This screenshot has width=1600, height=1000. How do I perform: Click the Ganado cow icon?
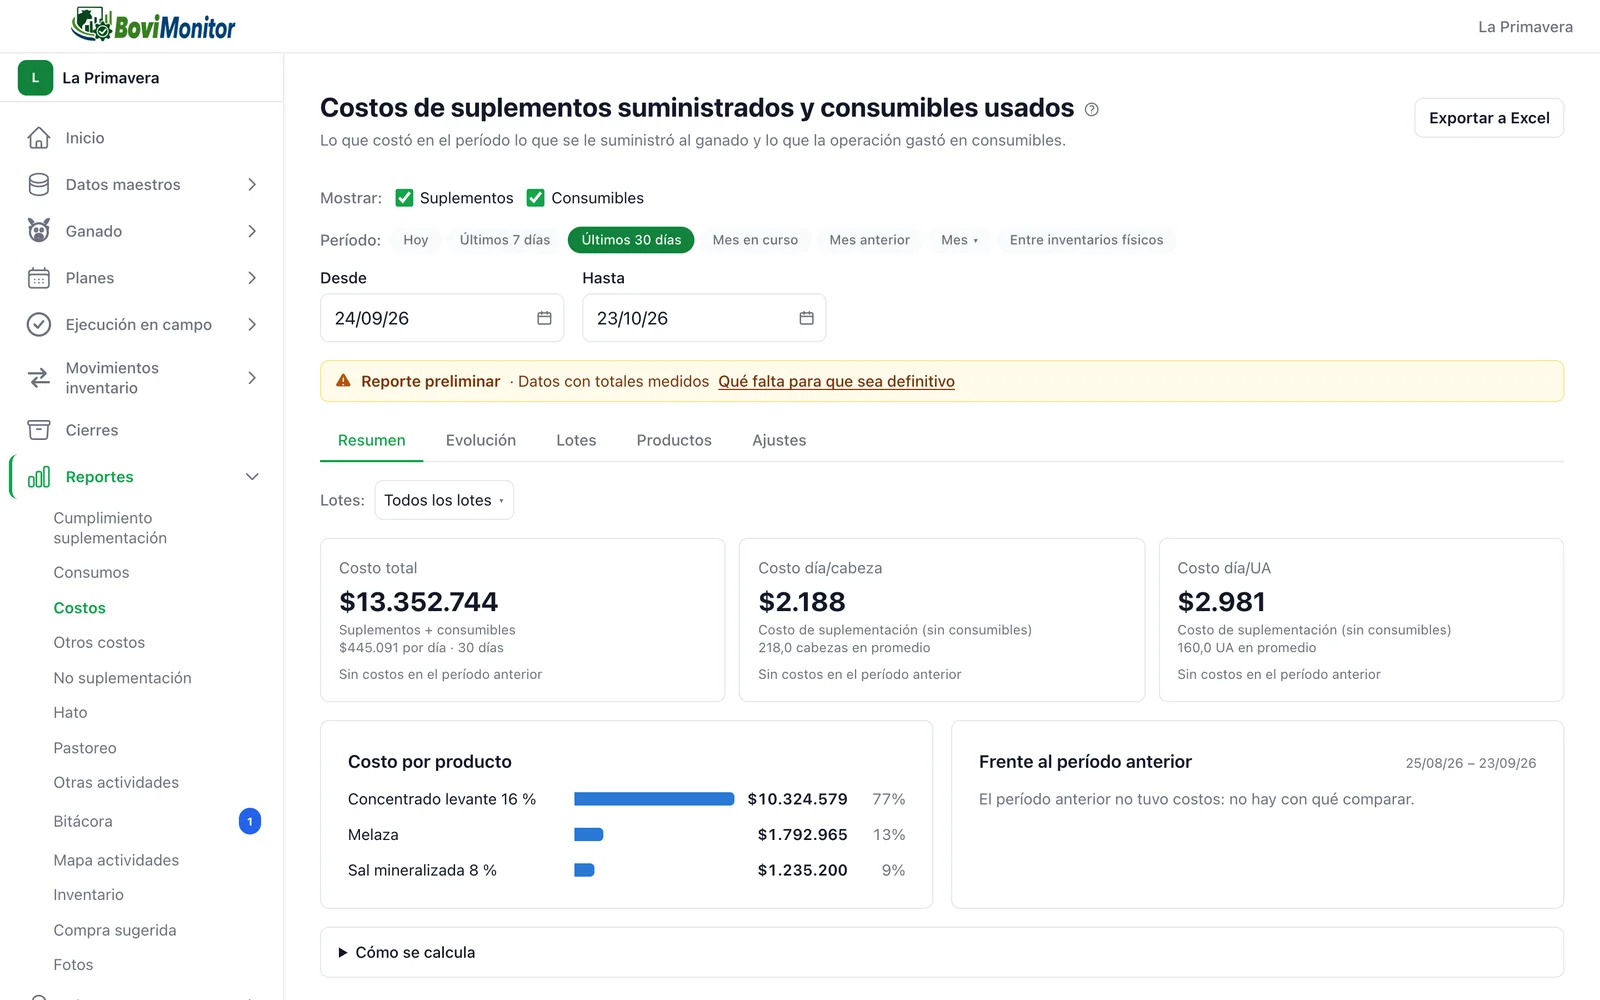[x=39, y=231]
